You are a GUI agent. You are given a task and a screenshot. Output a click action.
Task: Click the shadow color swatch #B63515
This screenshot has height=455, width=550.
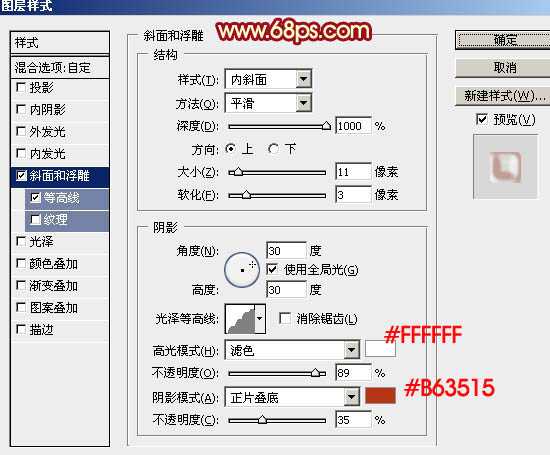click(x=381, y=396)
